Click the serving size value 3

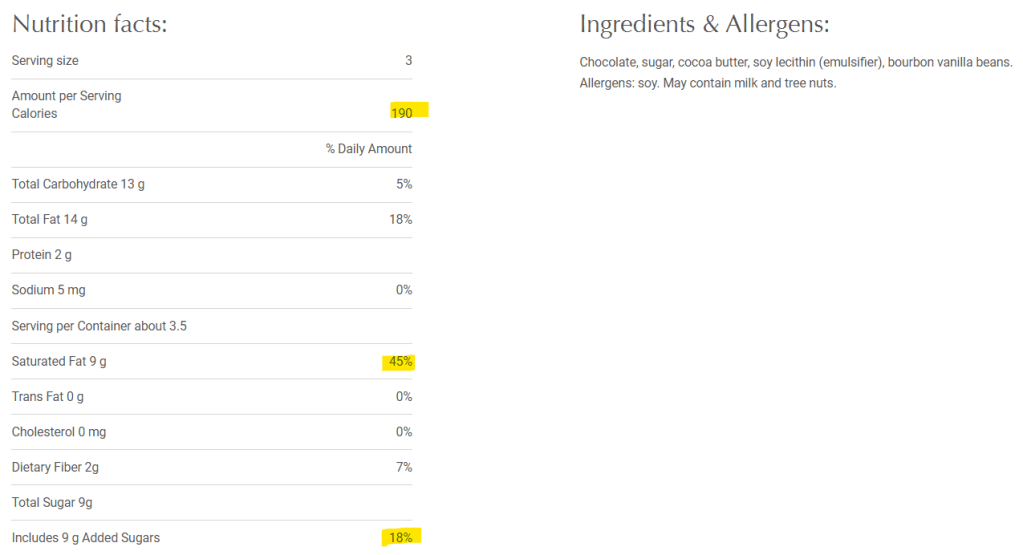[408, 61]
